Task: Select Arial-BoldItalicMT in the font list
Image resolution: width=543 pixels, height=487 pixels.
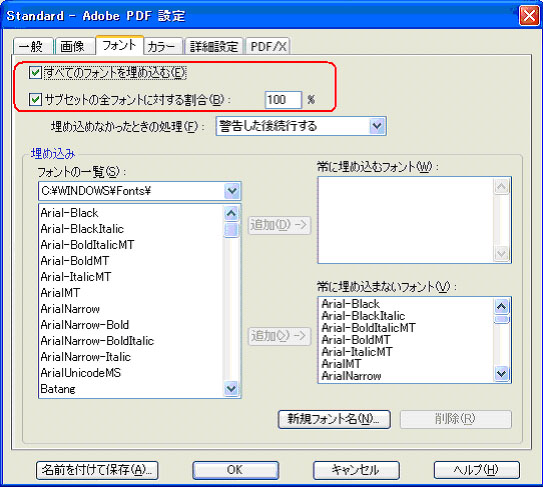Action: tap(87, 245)
